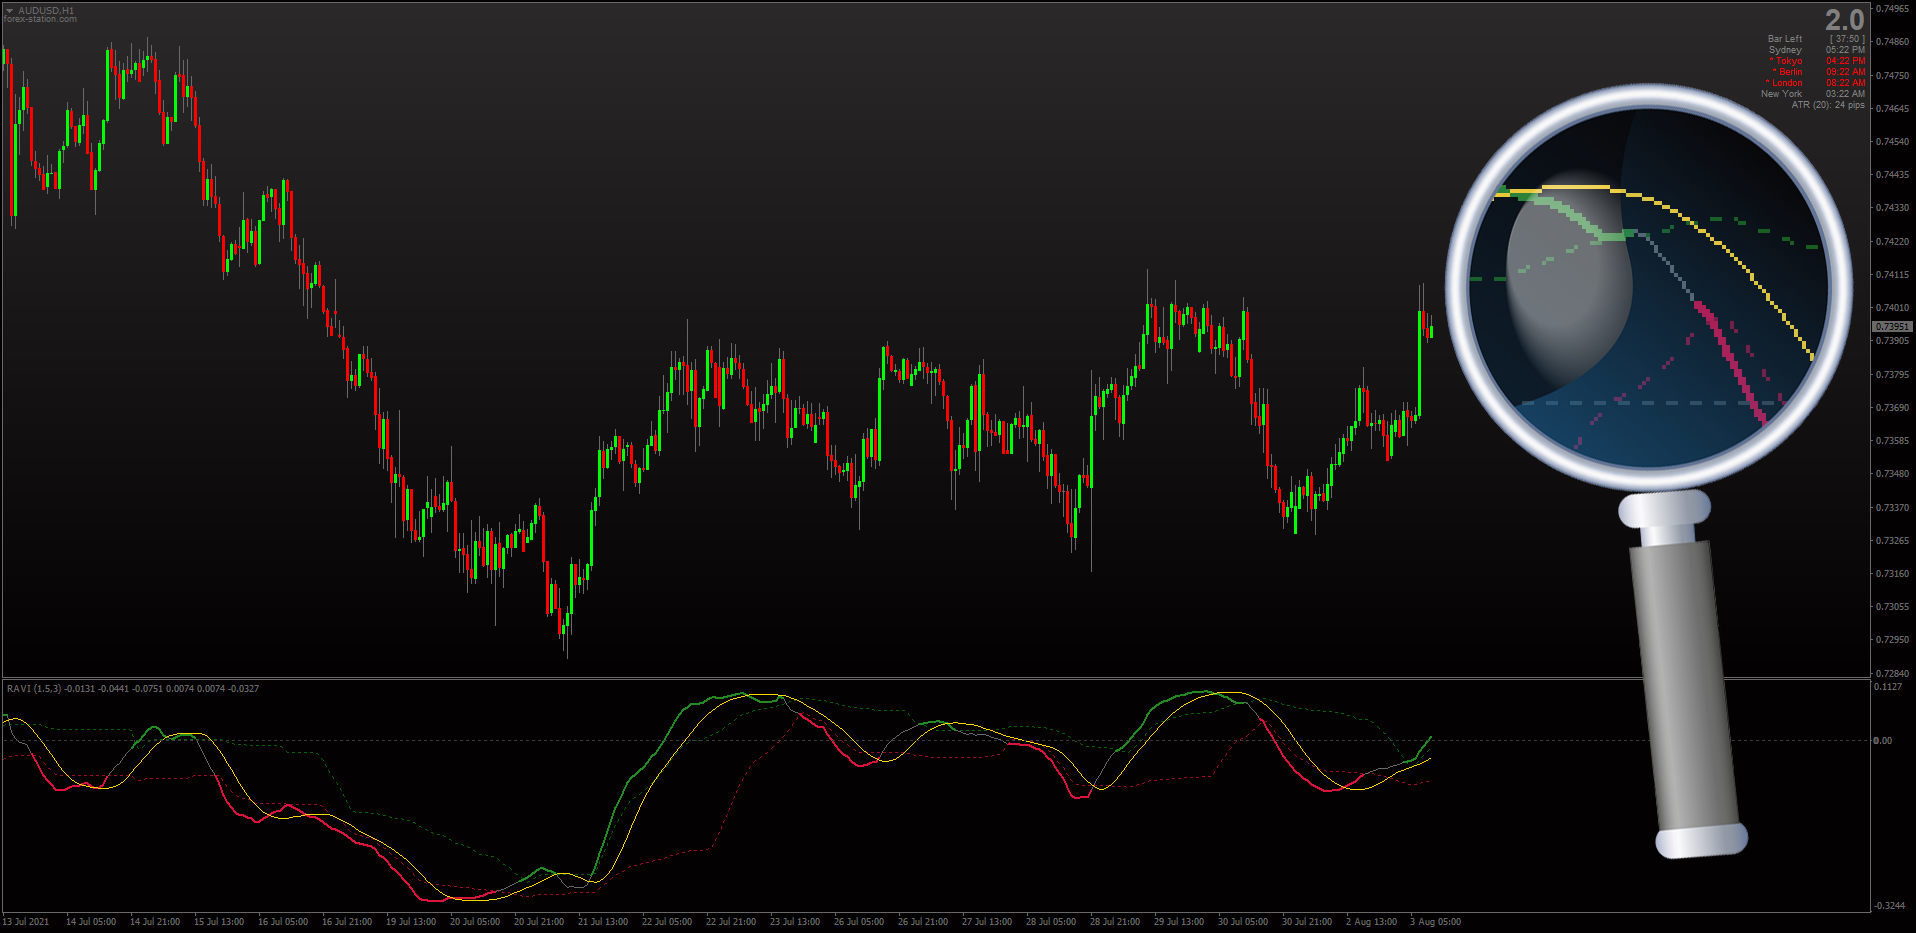Click the 3 Aug 05:00 time label
Viewport: 1916px width, 933px height.
click(x=1436, y=922)
